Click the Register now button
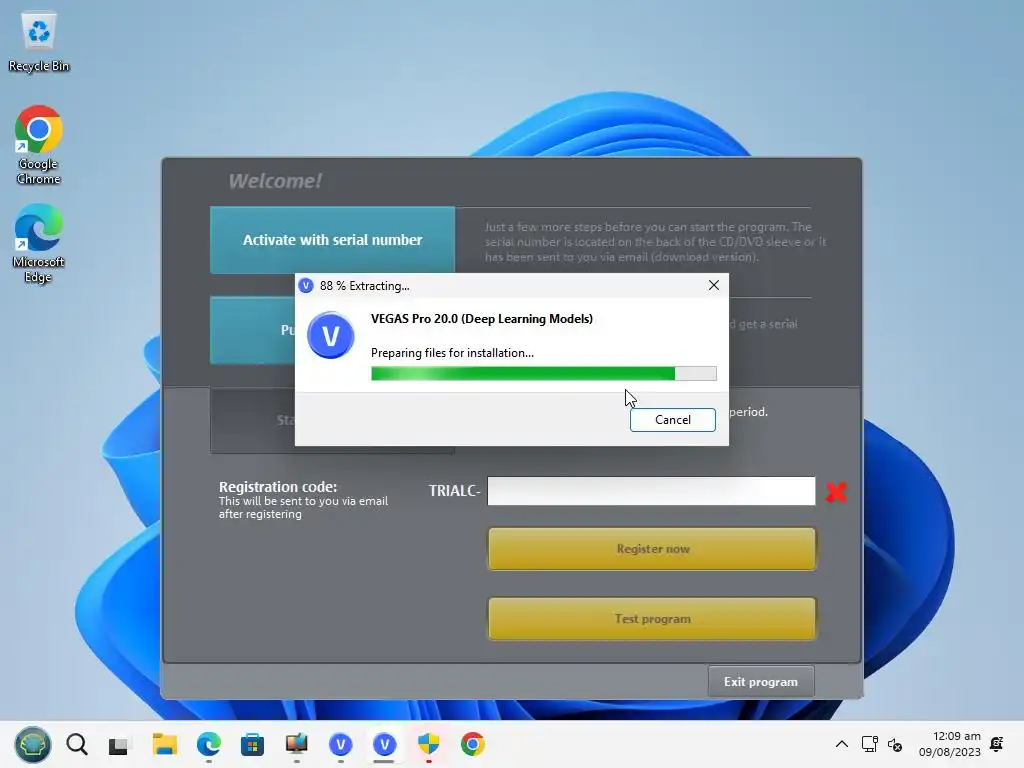The width and height of the screenshot is (1024, 768). pos(652,549)
